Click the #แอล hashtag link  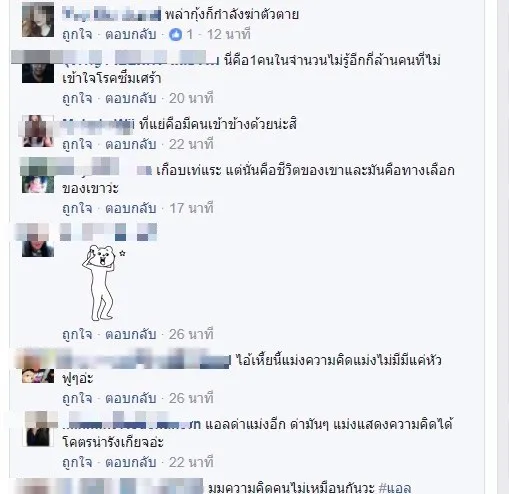coord(395,488)
